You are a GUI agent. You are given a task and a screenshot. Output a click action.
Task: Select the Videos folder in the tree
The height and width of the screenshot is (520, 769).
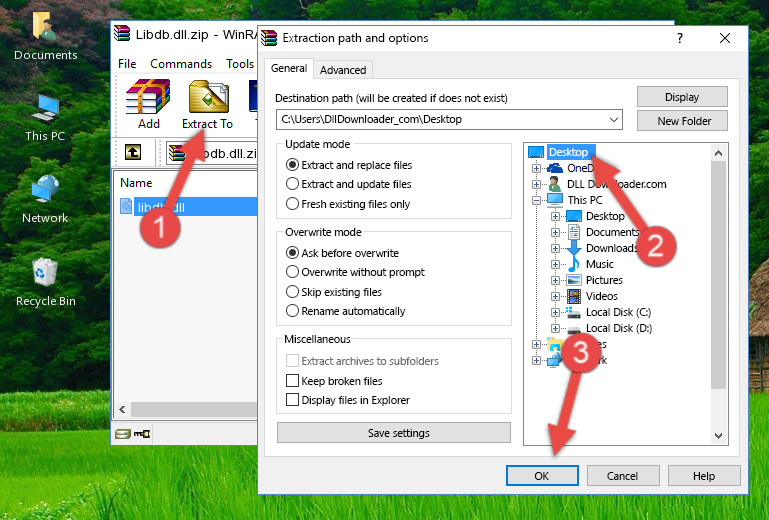click(602, 296)
